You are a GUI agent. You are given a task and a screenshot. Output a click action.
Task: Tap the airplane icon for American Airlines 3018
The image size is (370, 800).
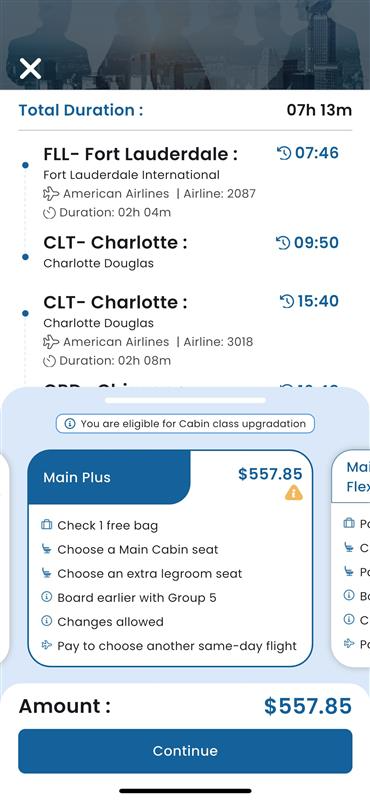51,342
